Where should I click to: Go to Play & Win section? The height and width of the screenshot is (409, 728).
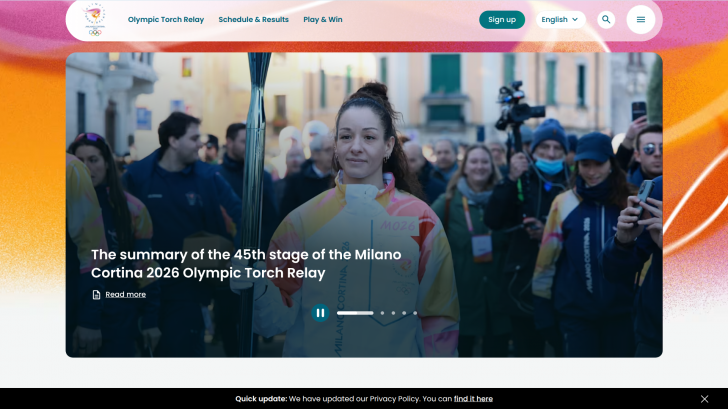[323, 20]
